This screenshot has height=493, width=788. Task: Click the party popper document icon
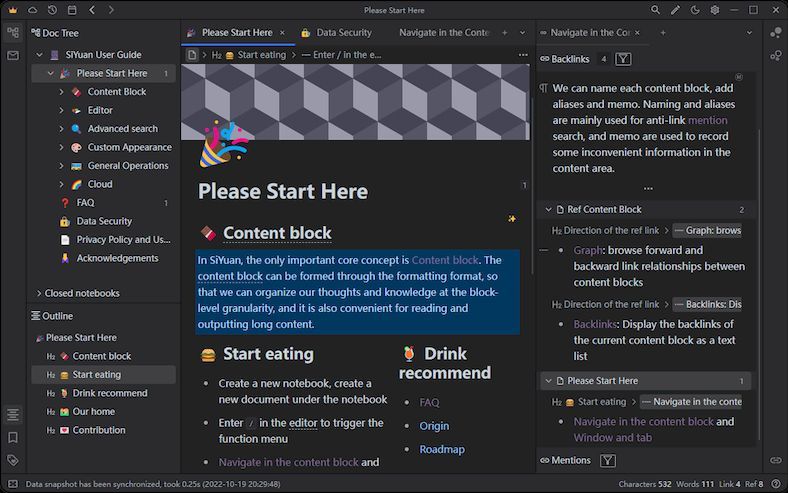[x=223, y=144]
